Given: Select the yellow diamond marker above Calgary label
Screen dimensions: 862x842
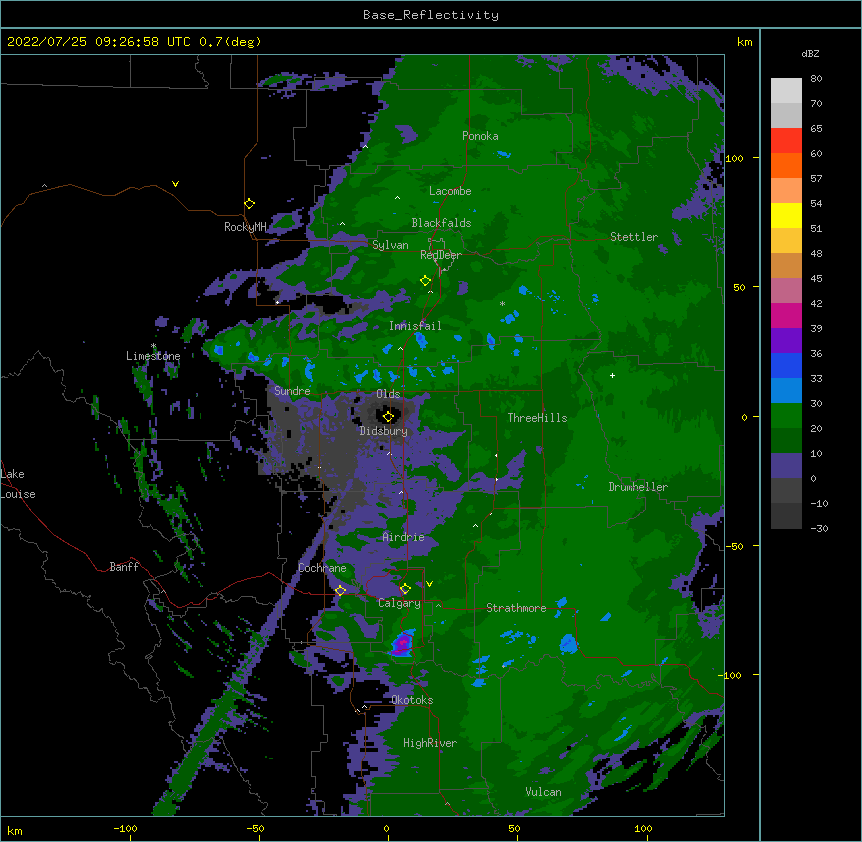Looking at the screenshot, I should [405, 589].
